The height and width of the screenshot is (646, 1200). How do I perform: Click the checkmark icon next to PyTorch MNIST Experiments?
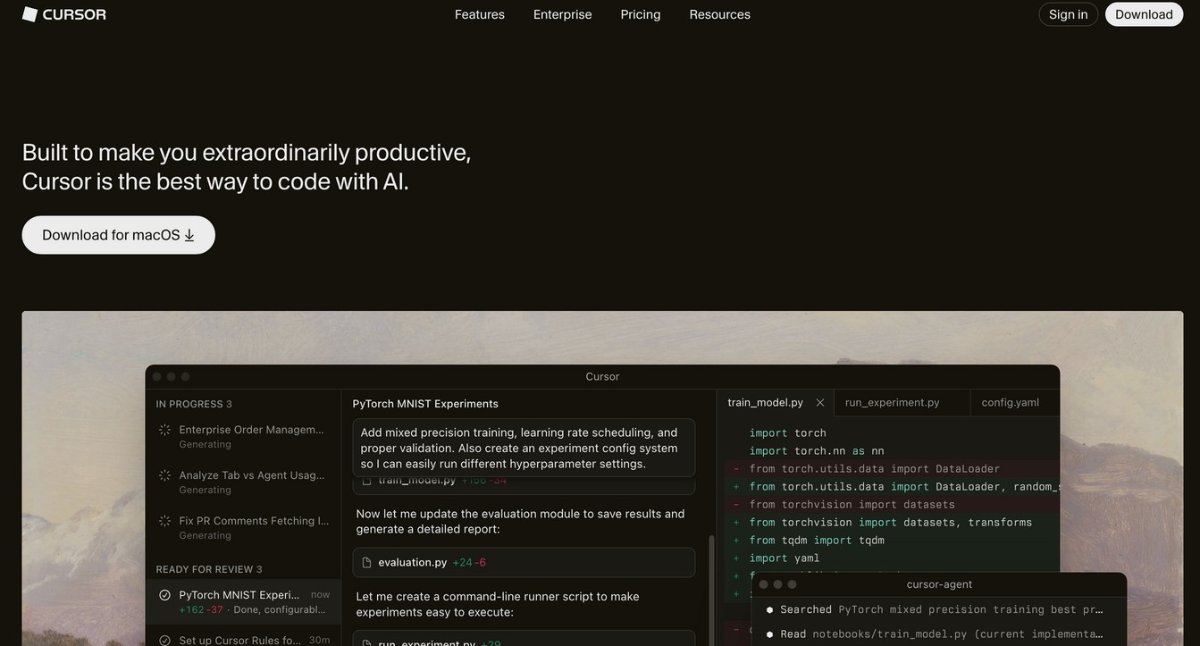tap(165, 595)
